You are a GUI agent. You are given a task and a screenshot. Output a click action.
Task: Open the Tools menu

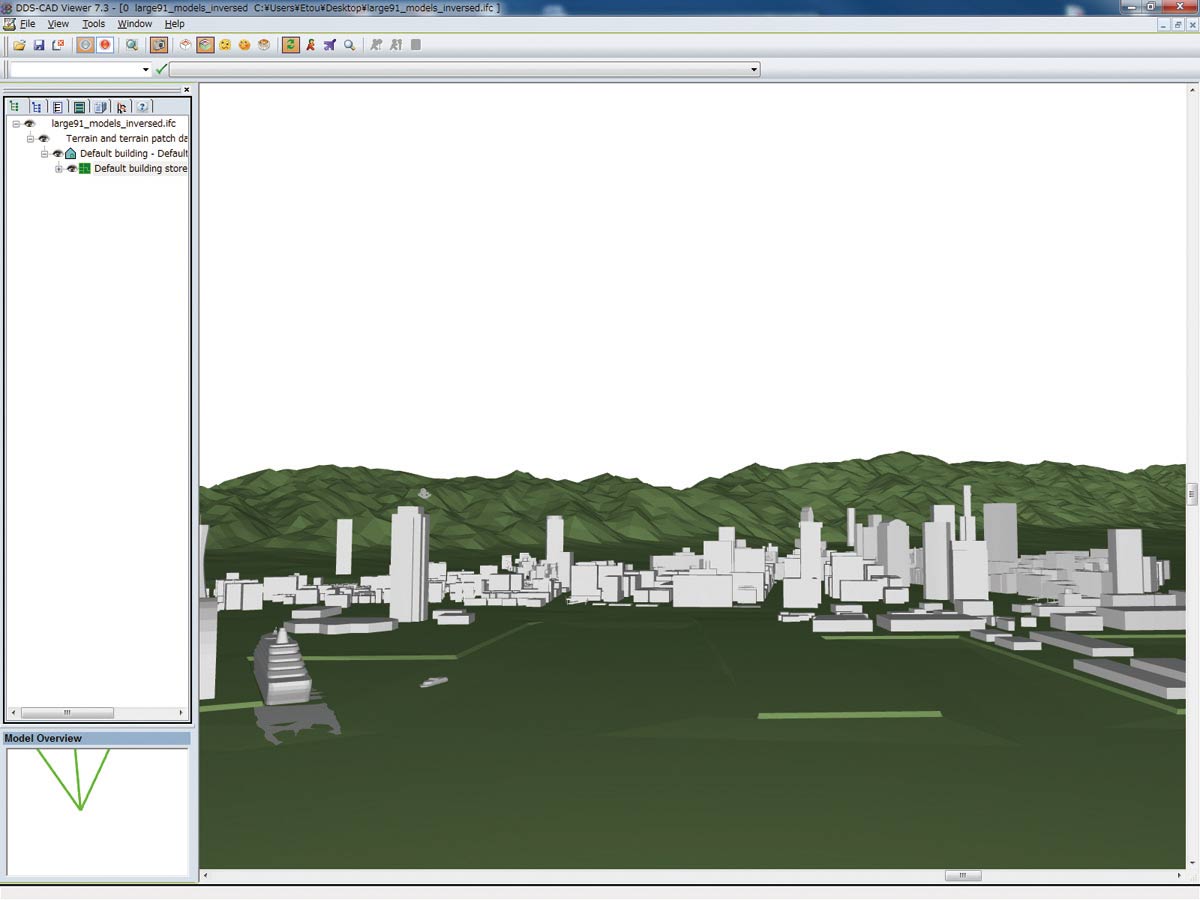tap(93, 23)
